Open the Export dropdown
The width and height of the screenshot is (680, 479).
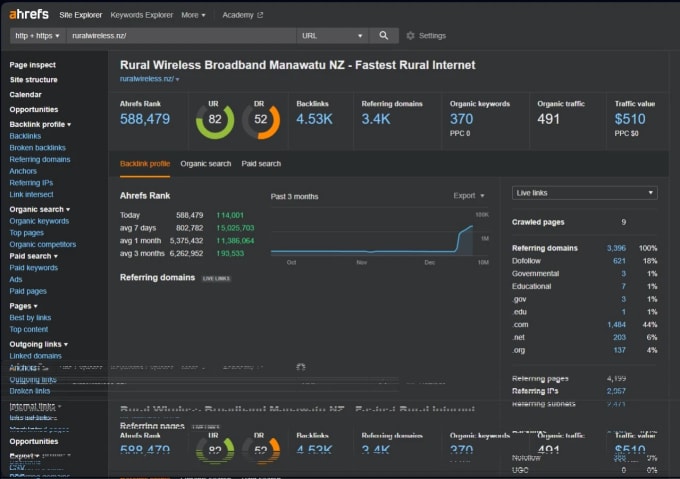coord(468,196)
